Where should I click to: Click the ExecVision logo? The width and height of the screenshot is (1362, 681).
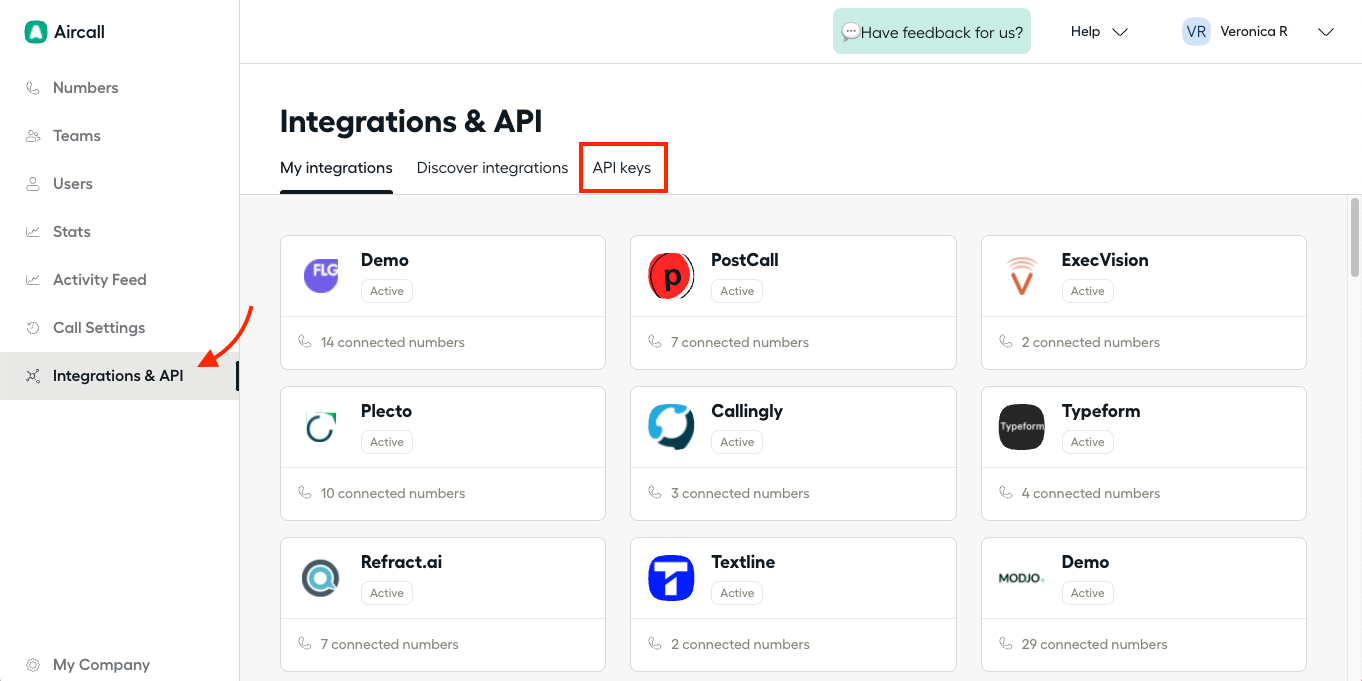(1022, 276)
